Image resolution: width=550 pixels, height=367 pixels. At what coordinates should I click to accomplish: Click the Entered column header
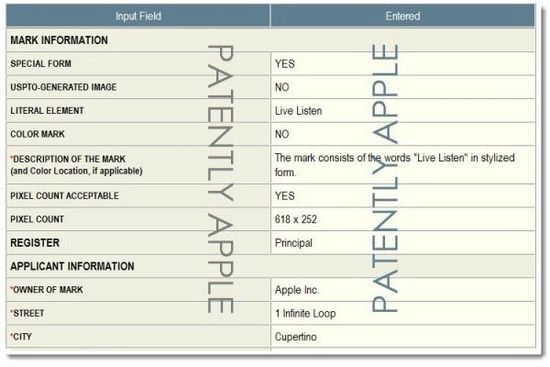pyautogui.click(x=403, y=16)
